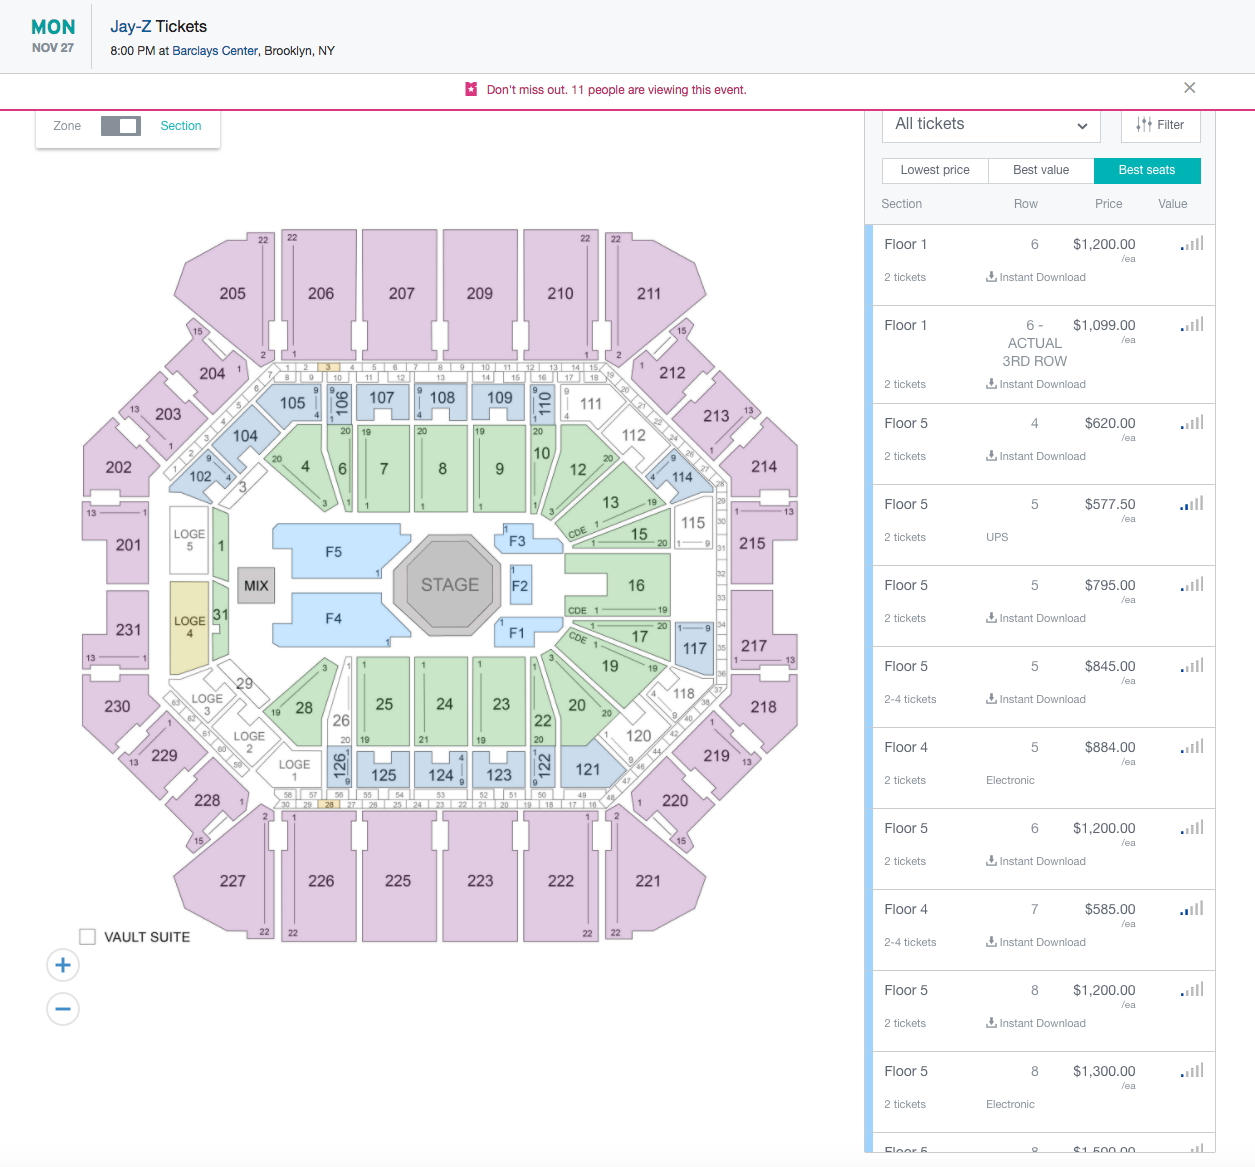Click Instant Download icon for $620.00 listing
The height and width of the screenshot is (1167, 1255).
coord(991,456)
